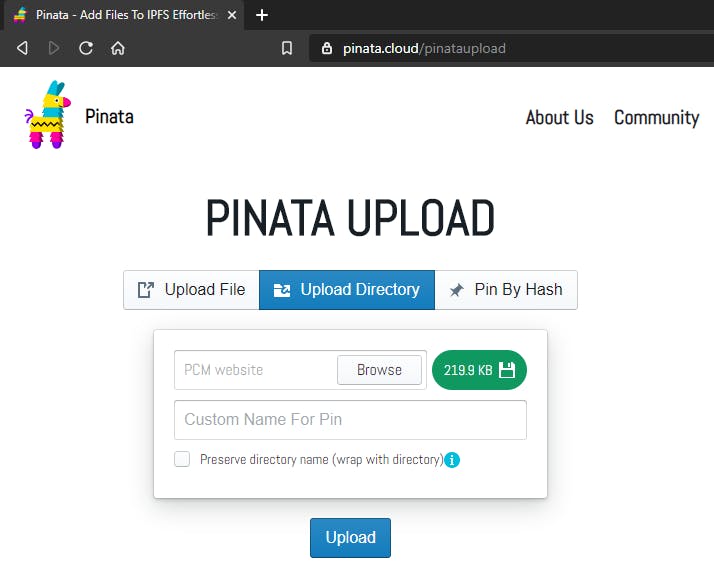Select the Upload Directory tab

(347, 290)
